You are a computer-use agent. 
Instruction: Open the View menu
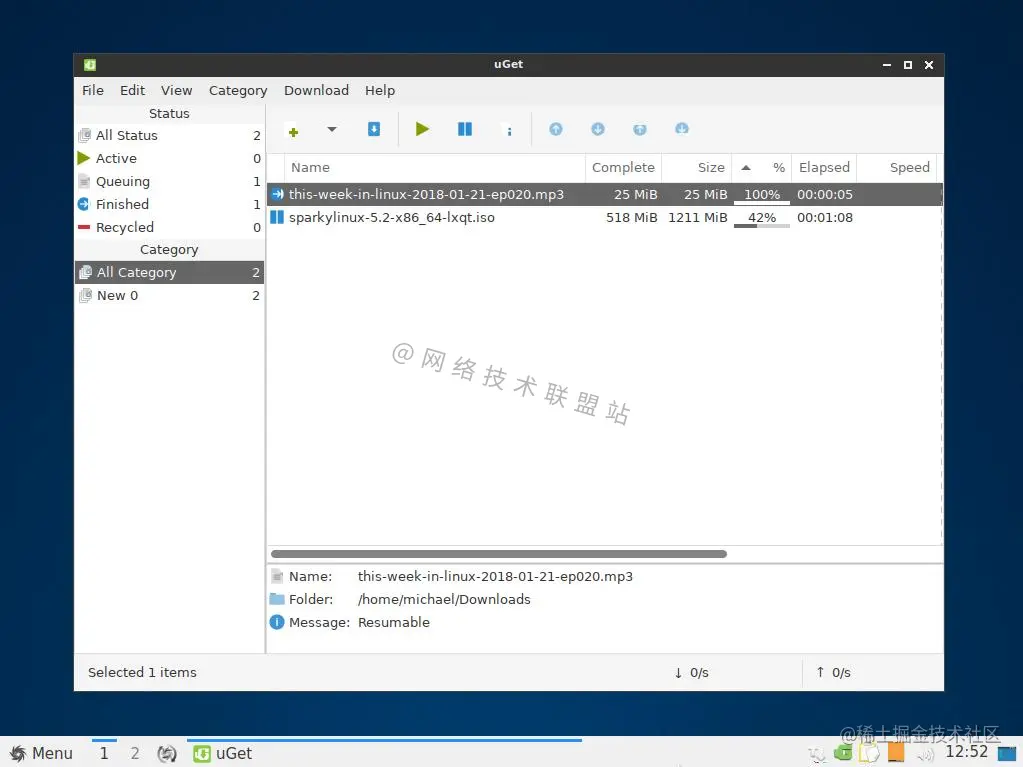(177, 90)
